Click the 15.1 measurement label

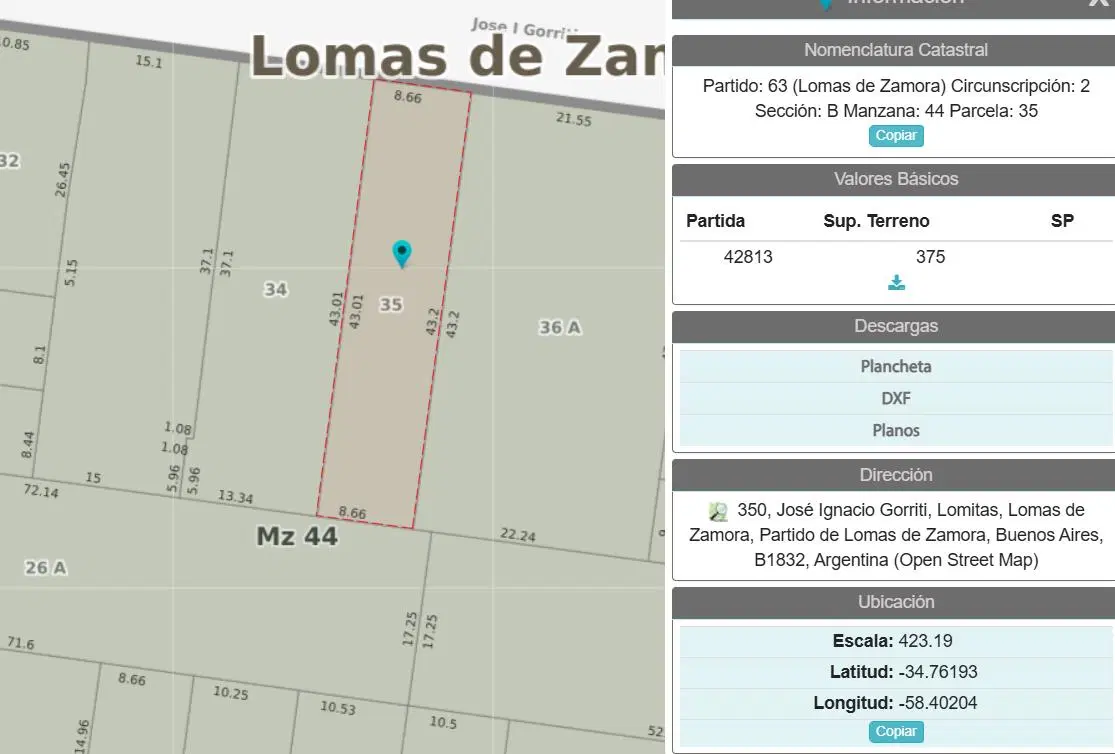[x=149, y=62]
